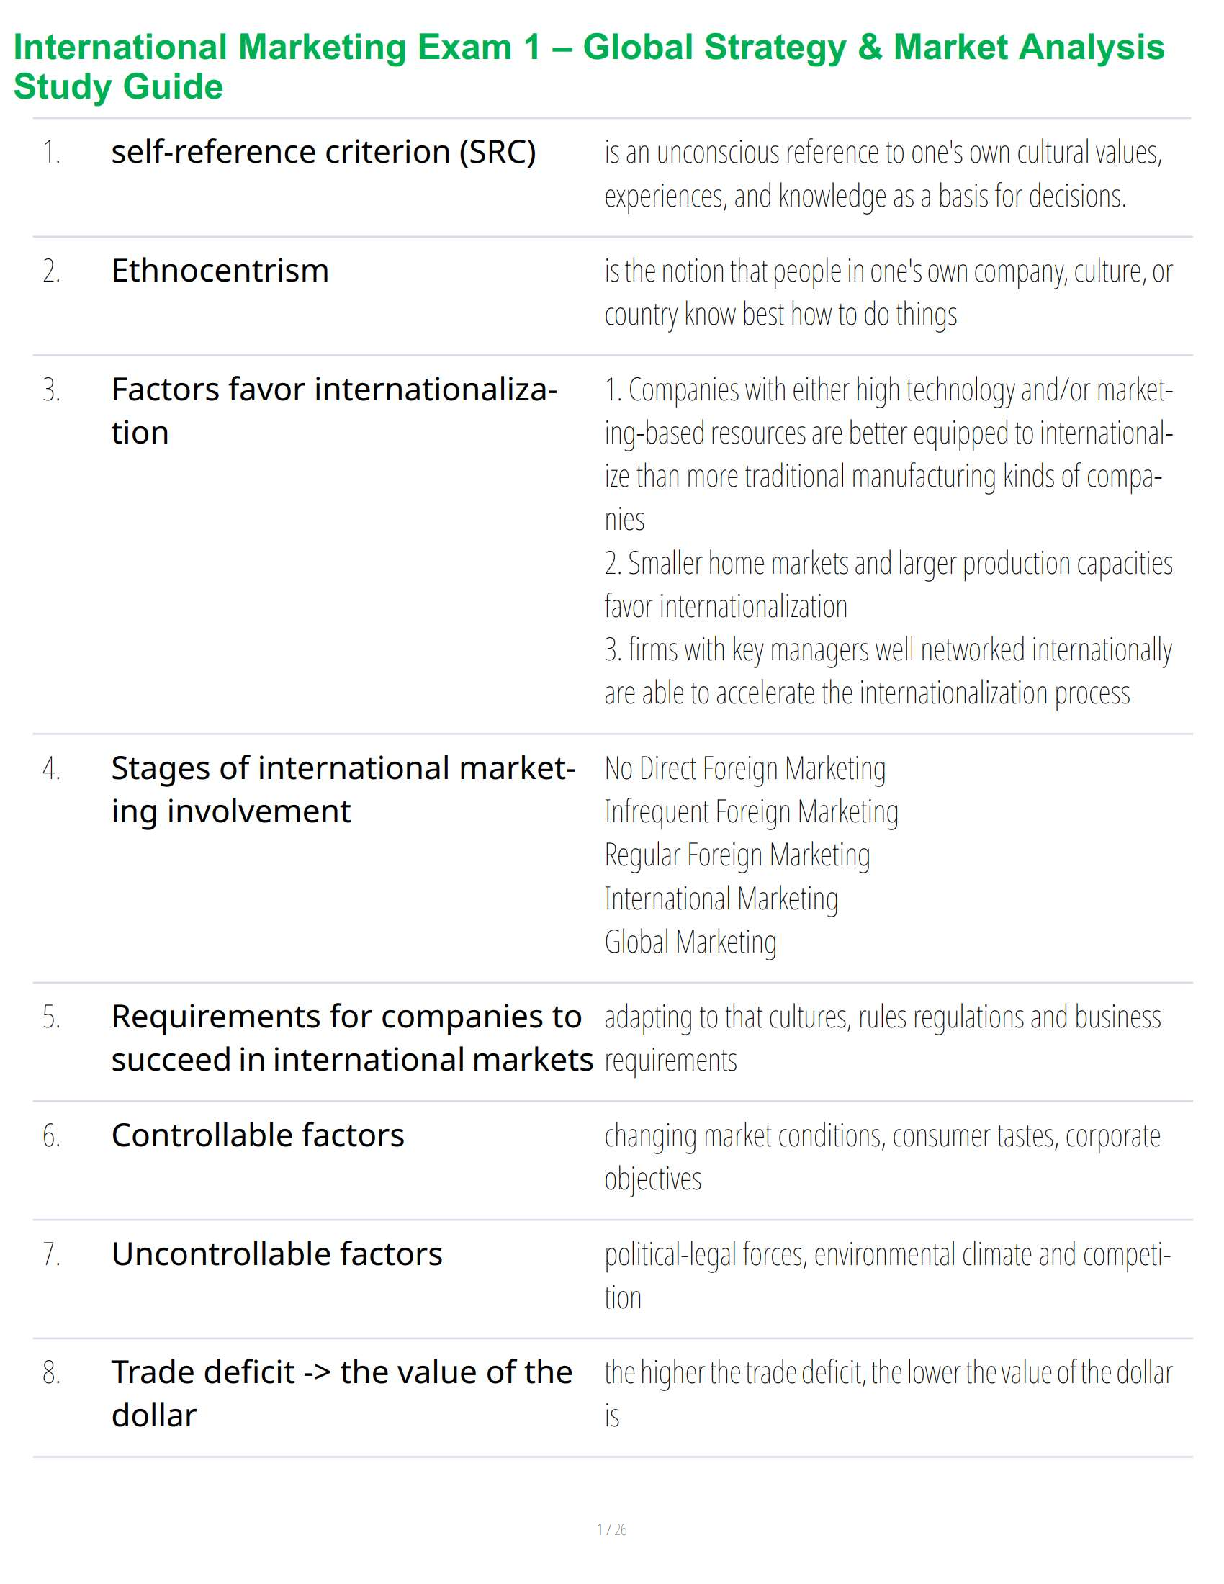Click the term "self-reference criterion (SRC)"
Screen dimensions: 1224x1584
323,152
